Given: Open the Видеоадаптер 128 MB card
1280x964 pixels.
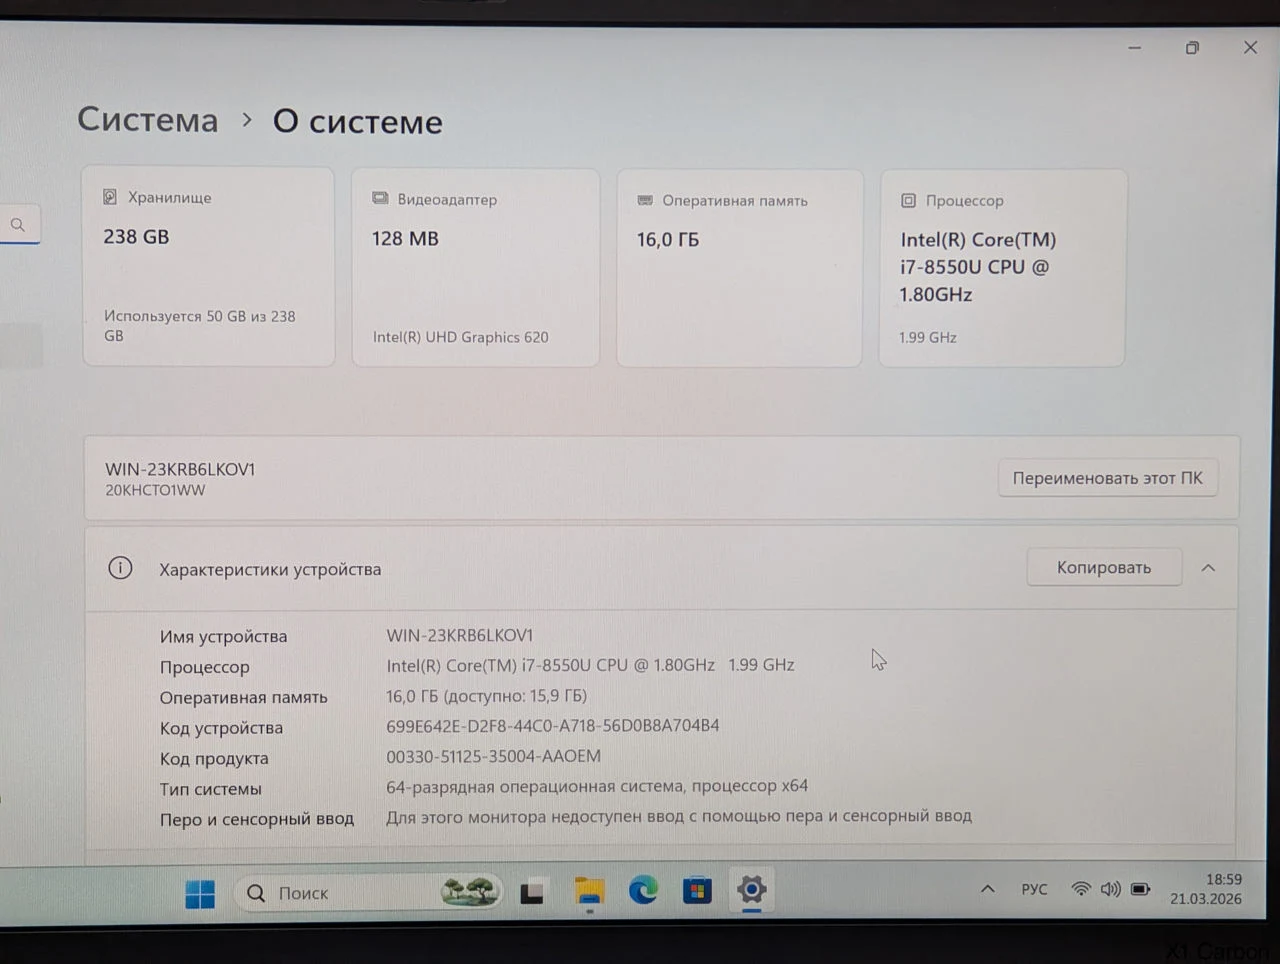Looking at the screenshot, I should [475, 267].
